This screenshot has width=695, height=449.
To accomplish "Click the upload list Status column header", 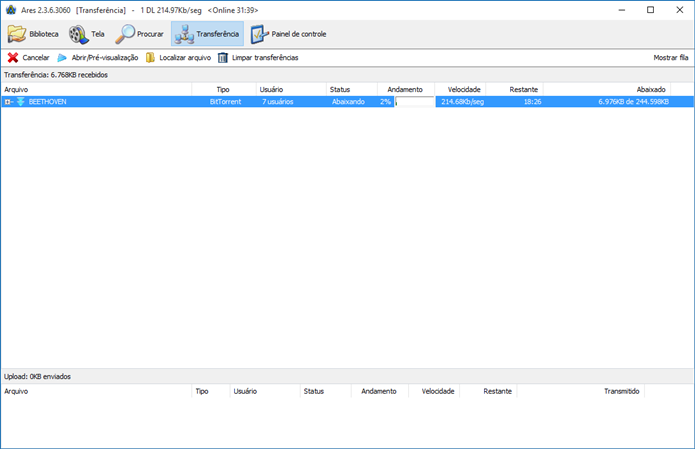I will (326, 391).
